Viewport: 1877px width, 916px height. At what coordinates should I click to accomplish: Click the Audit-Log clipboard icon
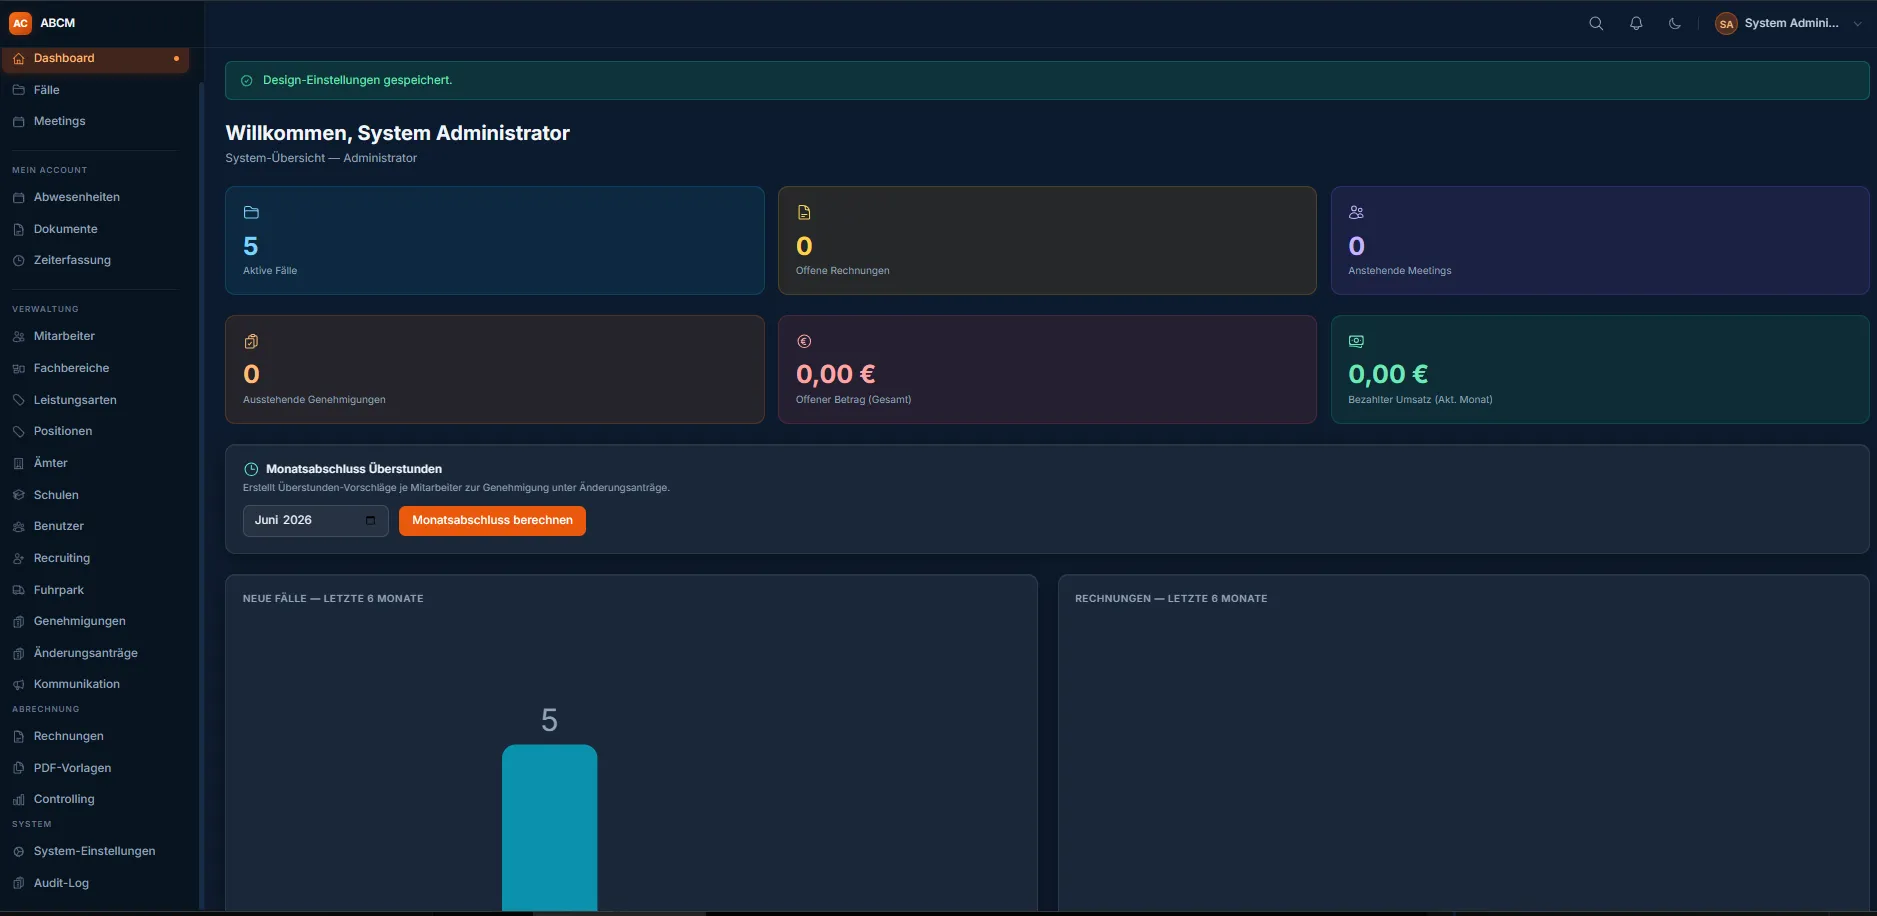click(18, 884)
